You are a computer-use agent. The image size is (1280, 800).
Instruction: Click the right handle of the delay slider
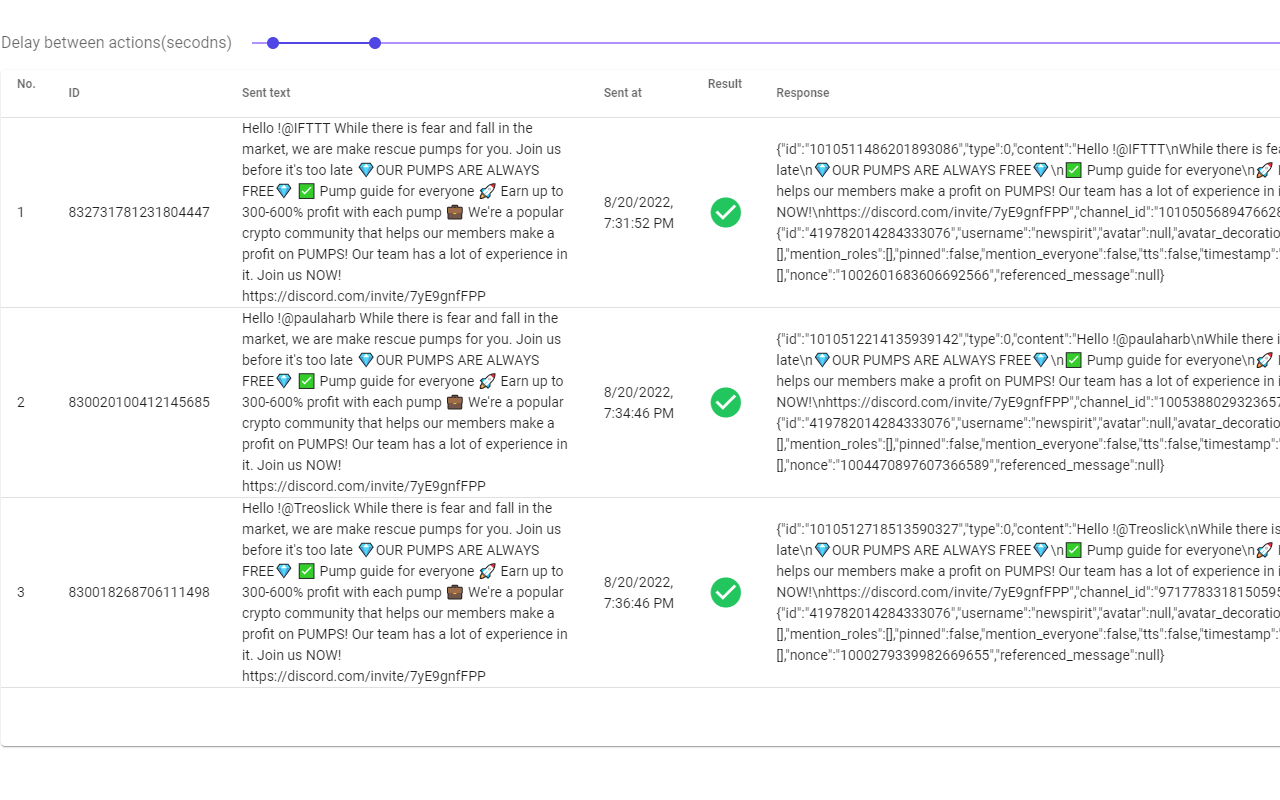coord(375,43)
